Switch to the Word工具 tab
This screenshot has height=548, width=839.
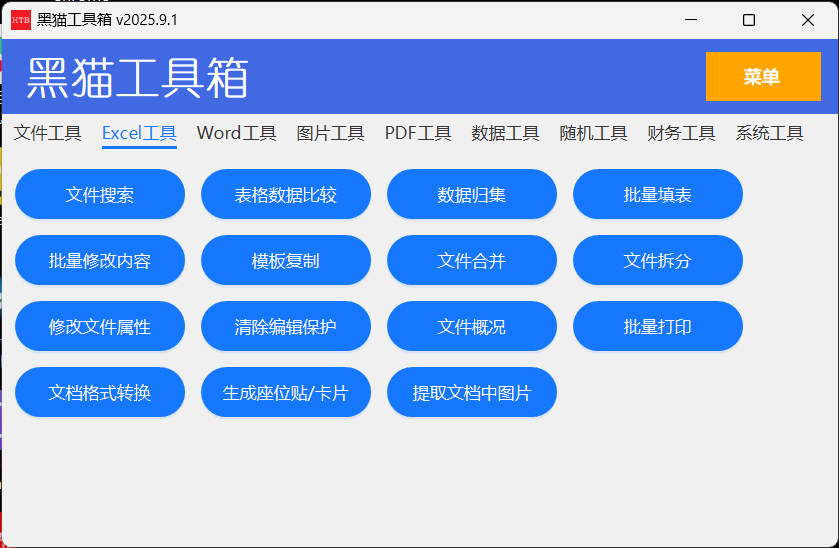pyautogui.click(x=236, y=133)
